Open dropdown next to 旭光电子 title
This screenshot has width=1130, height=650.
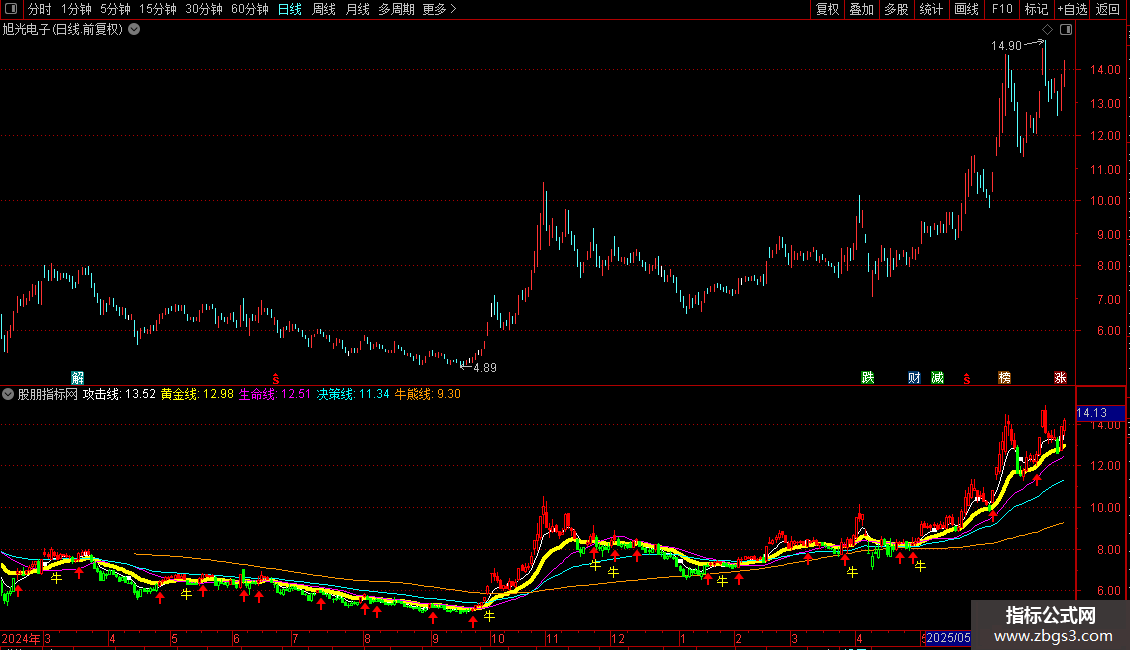pyautogui.click(x=134, y=30)
